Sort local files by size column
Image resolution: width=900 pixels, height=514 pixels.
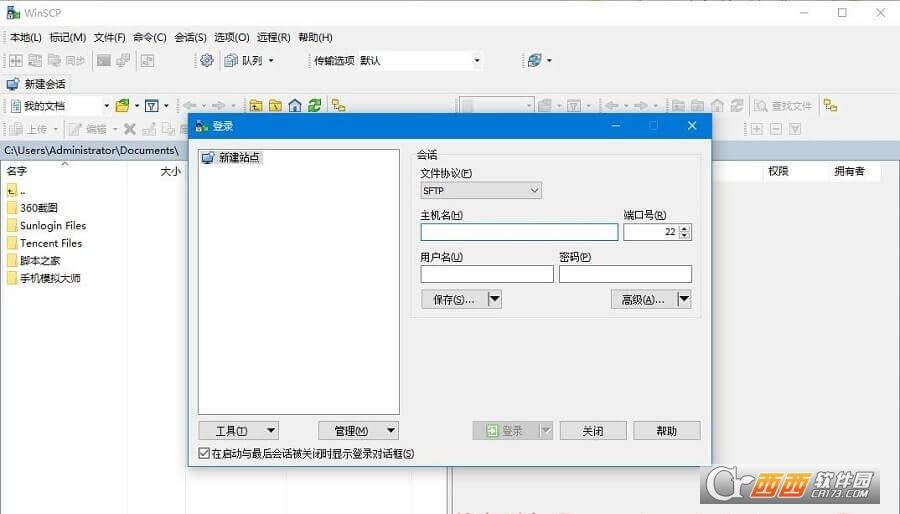[x=155, y=171]
